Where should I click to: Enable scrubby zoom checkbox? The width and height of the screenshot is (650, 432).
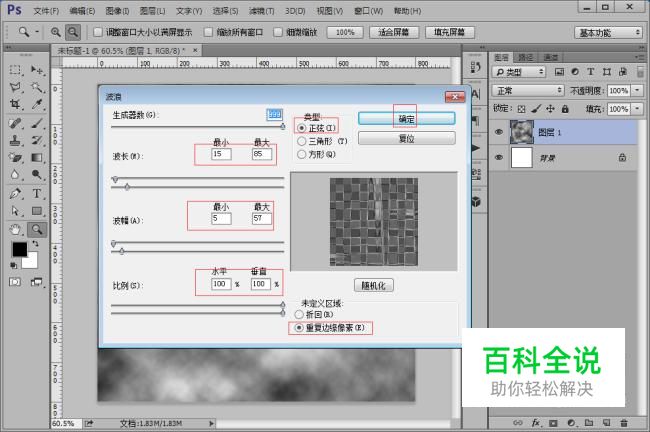[x=278, y=32]
